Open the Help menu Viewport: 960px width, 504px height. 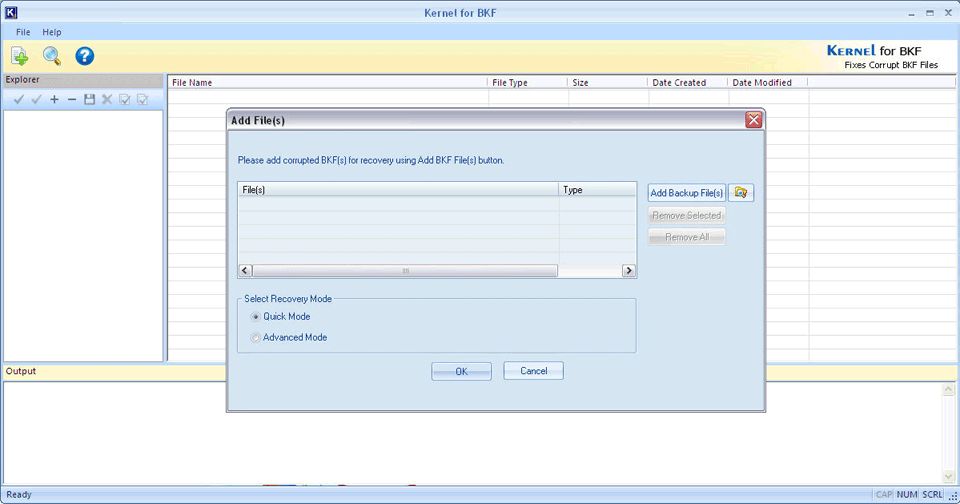pyautogui.click(x=51, y=32)
